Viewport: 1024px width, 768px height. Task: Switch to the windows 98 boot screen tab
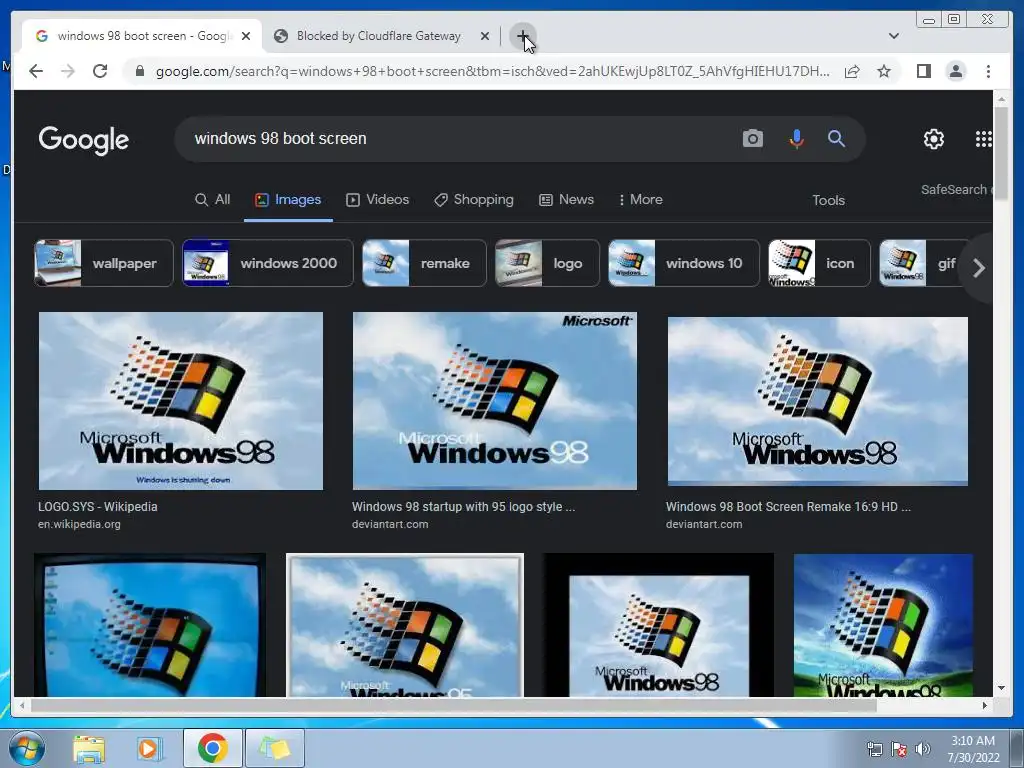140,36
